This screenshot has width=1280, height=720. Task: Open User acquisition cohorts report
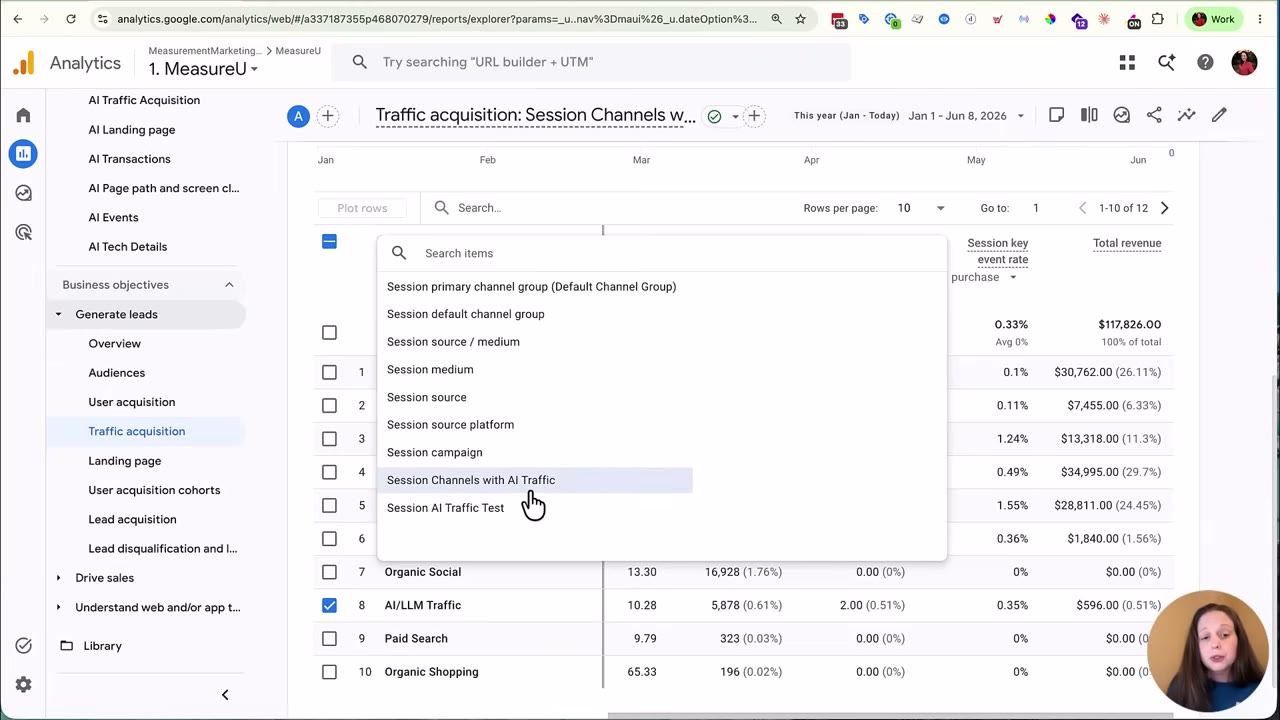click(x=154, y=490)
